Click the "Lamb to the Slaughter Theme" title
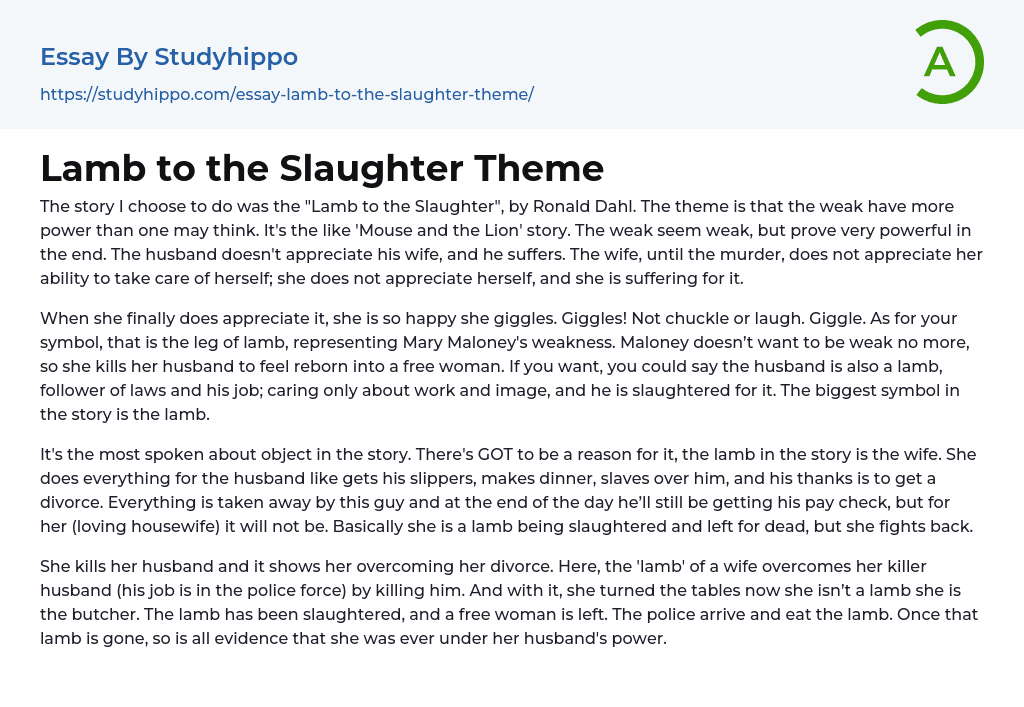The width and height of the screenshot is (1024, 707). (322, 168)
